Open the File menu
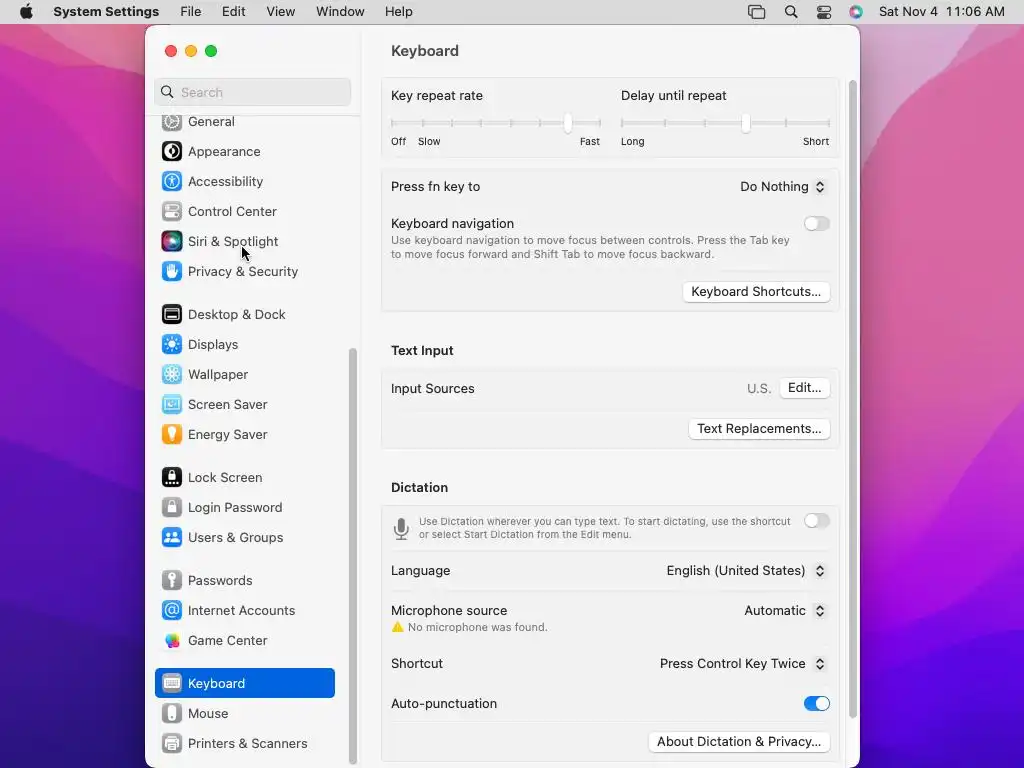The width and height of the screenshot is (1024, 768). point(191,12)
